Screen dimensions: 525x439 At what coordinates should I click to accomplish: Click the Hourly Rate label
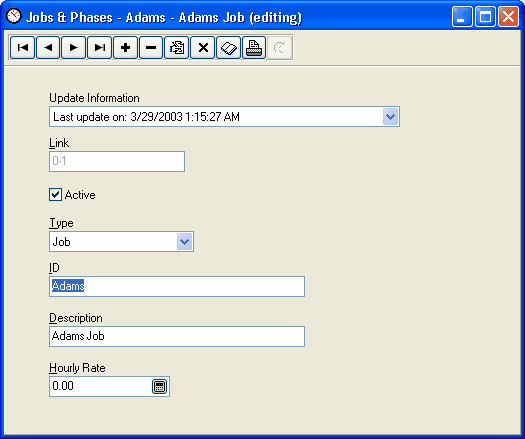[x=77, y=368]
